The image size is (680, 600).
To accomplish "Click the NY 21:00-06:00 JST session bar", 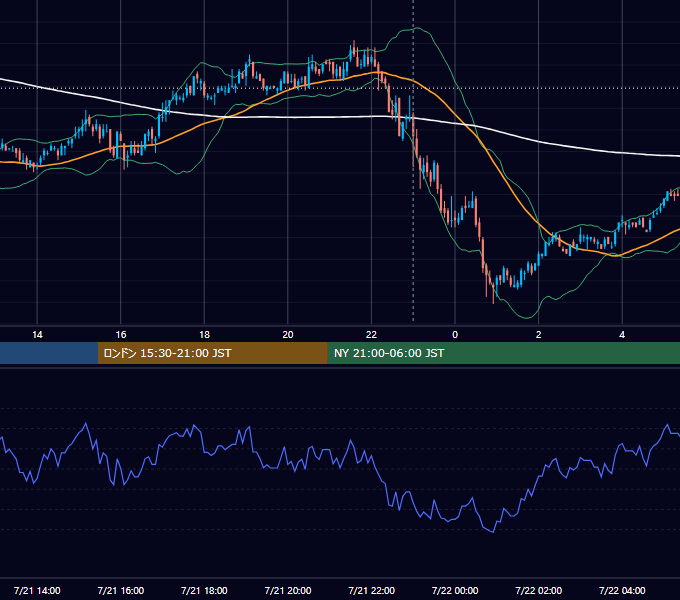I will [503, 353].
